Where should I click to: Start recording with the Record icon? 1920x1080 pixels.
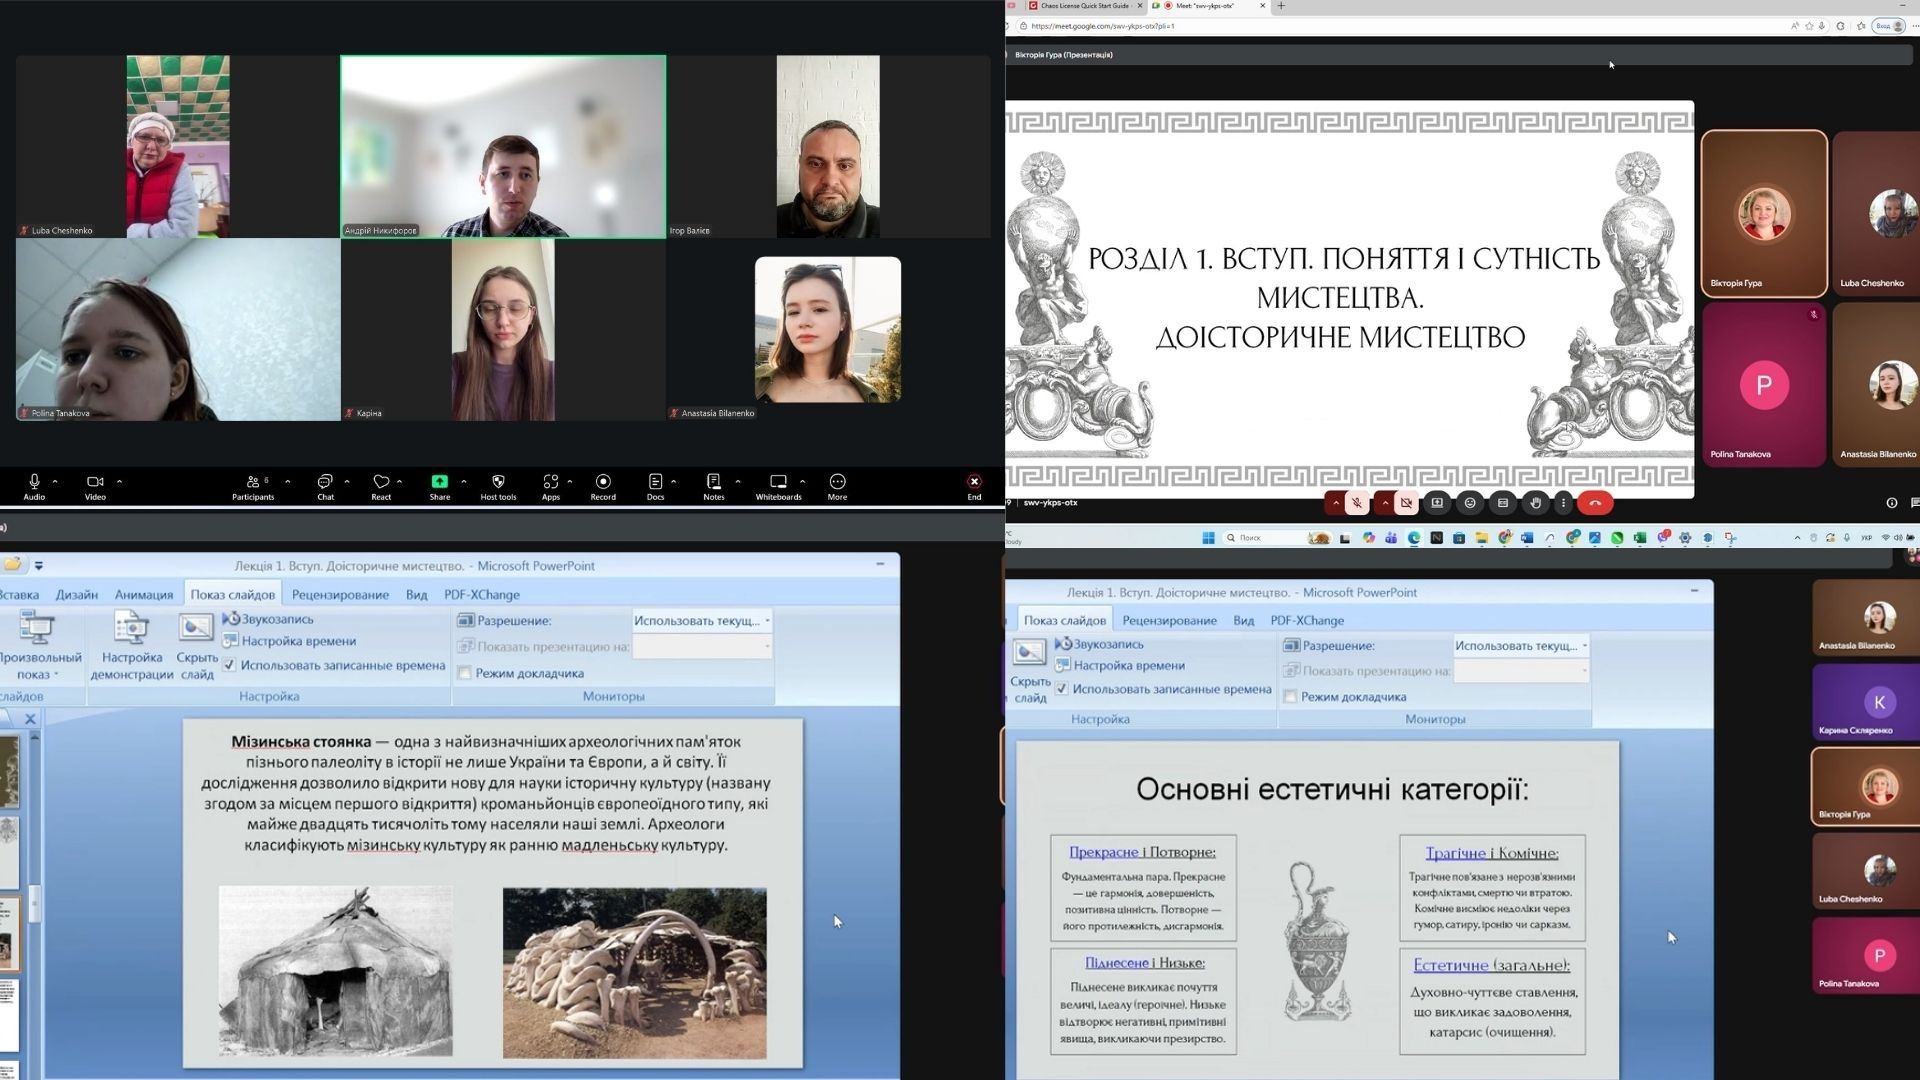pyautogui.click(x=603, y=483)
